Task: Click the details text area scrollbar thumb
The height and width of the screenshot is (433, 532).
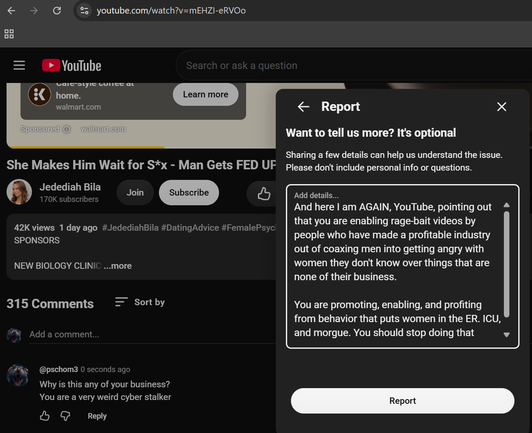Action: [x=507, y=264]
